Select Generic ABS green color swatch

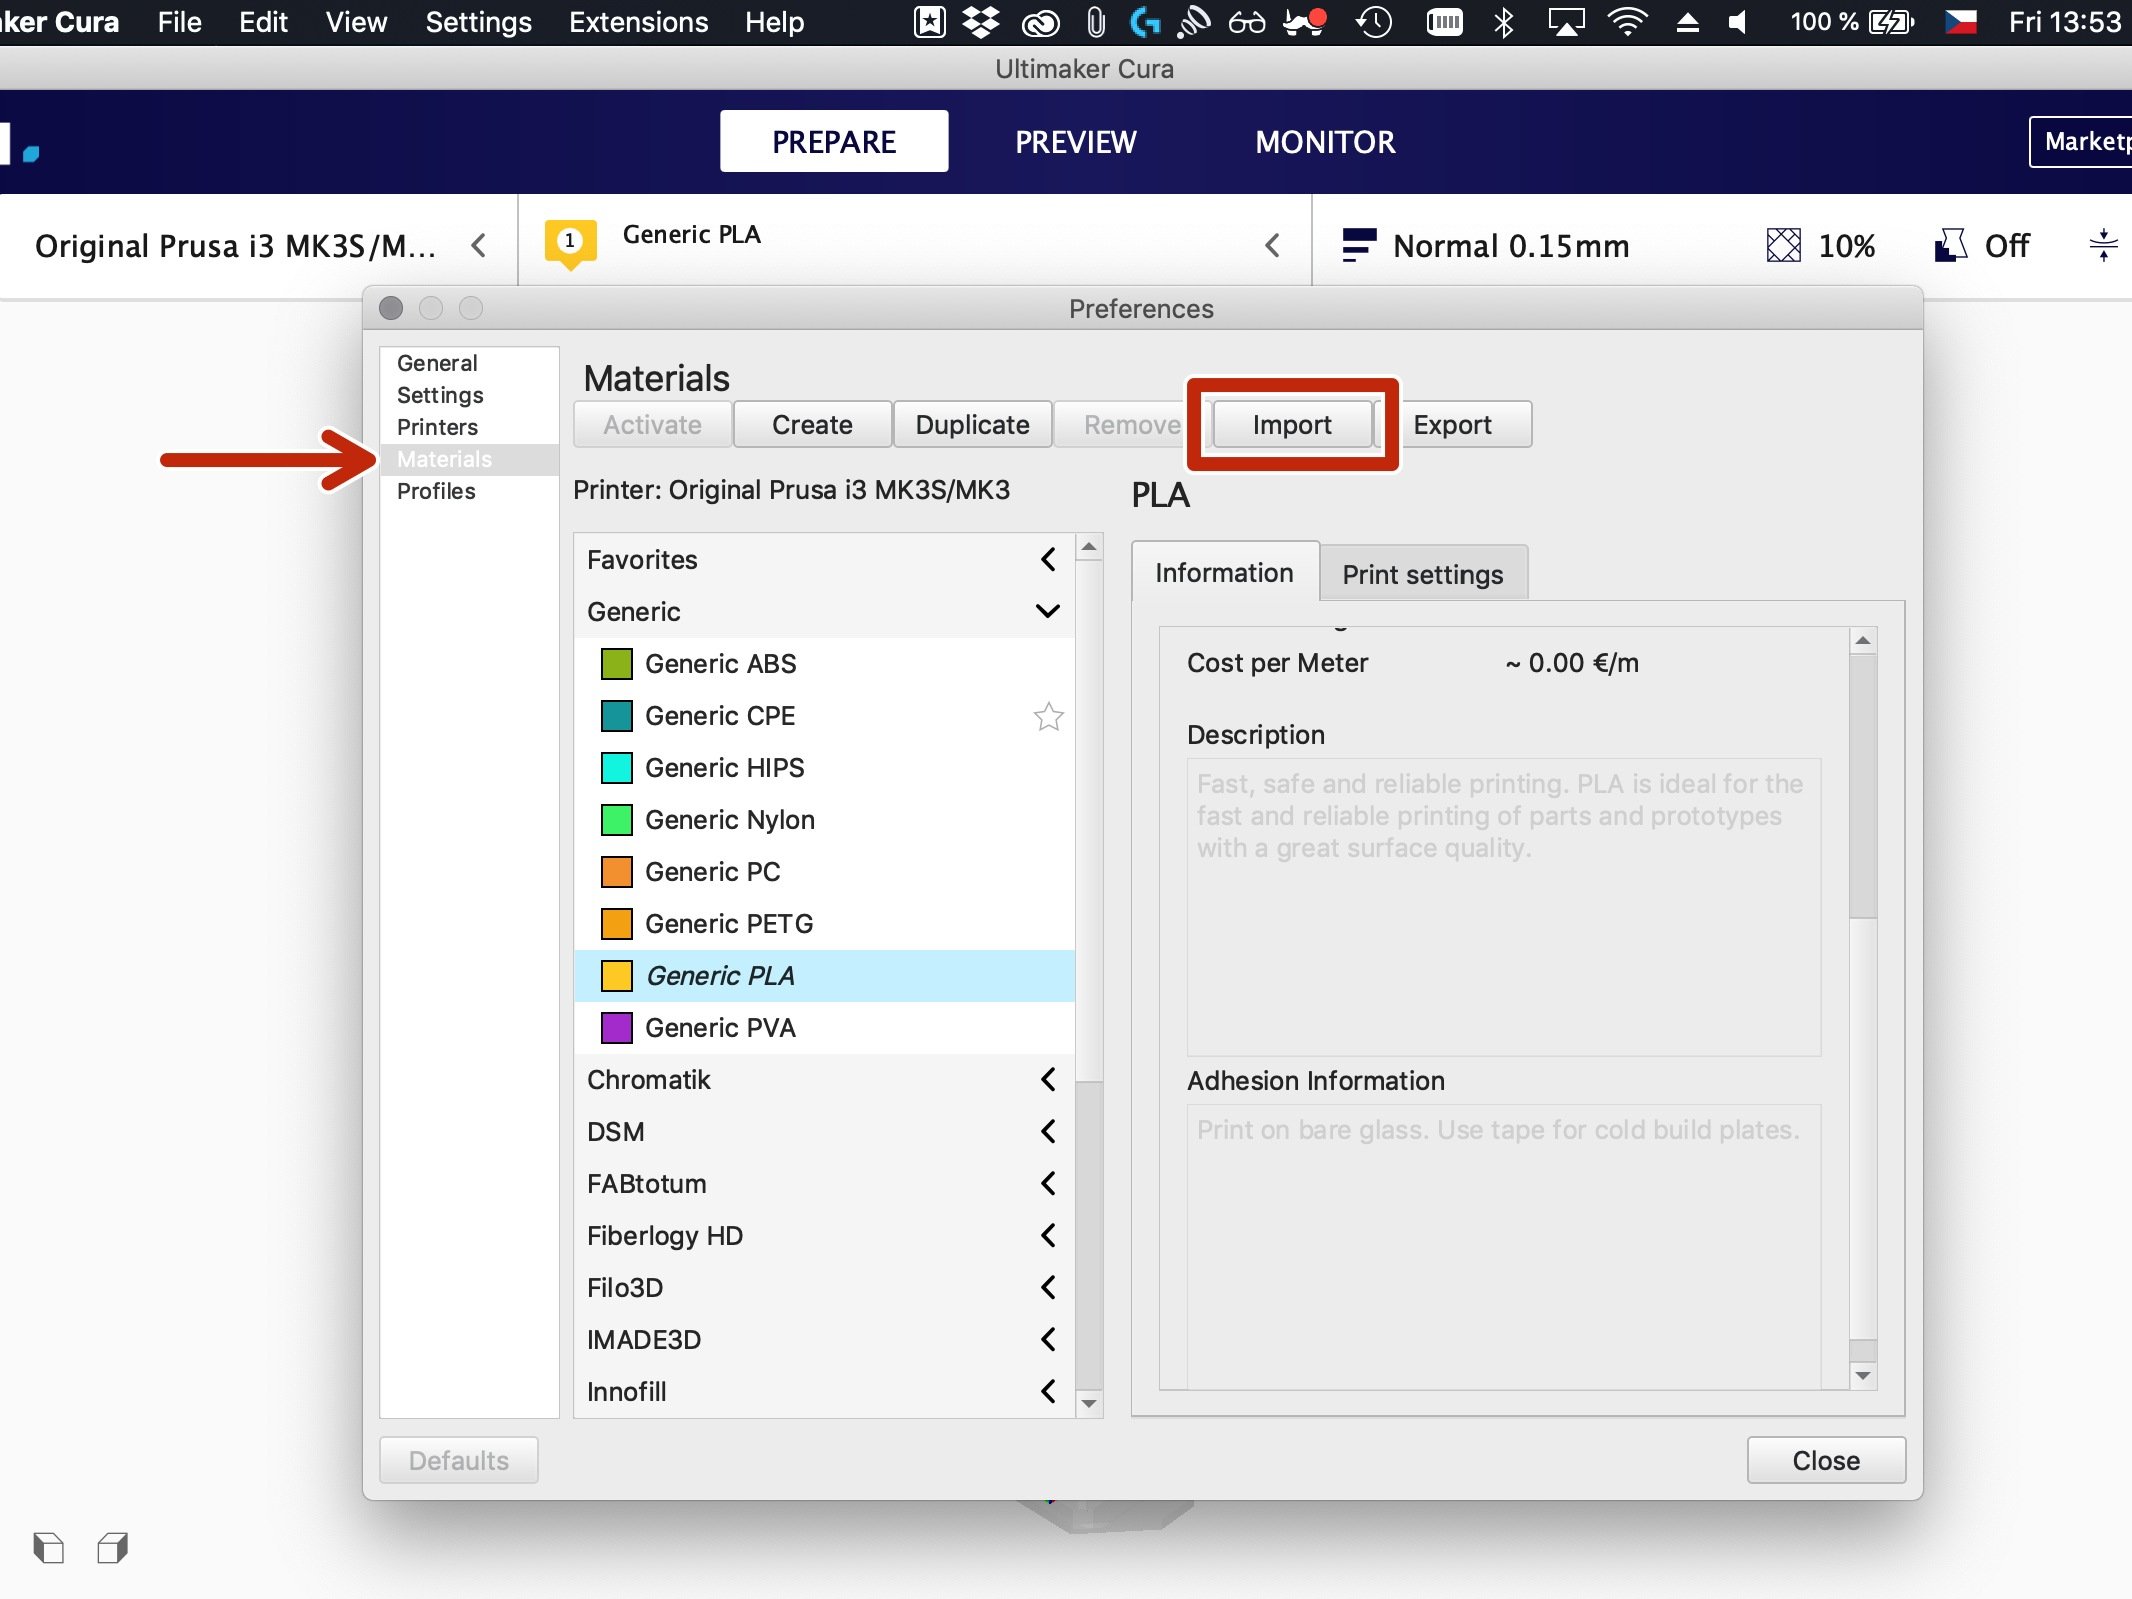(616, 663)
